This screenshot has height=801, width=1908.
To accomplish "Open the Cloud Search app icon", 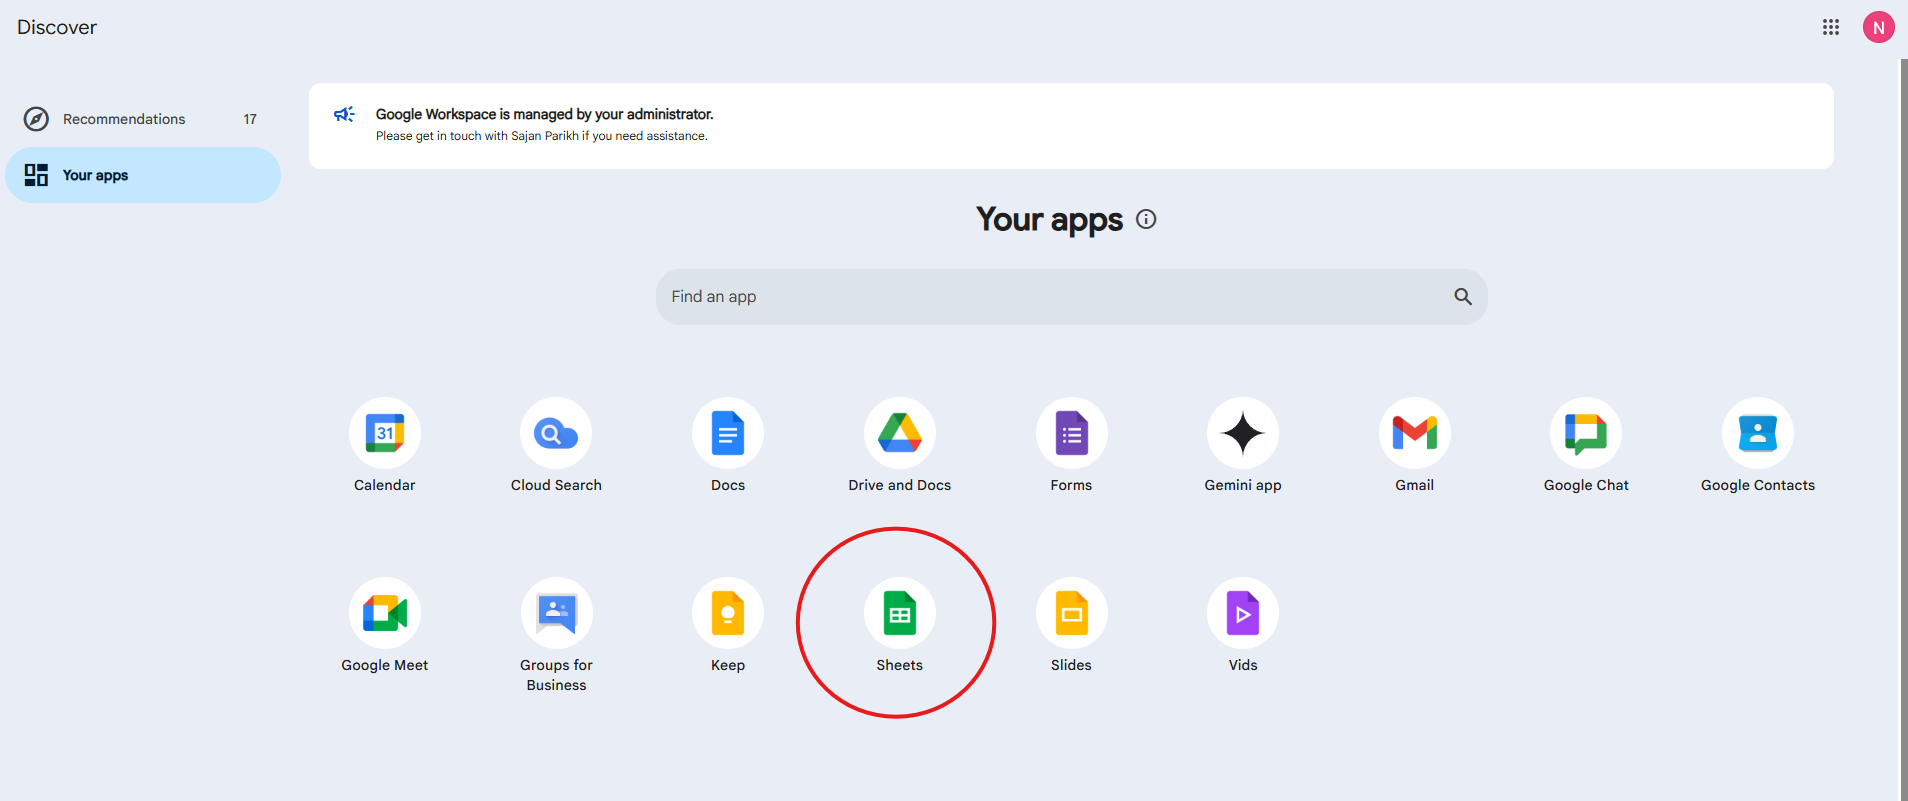I will [x=556, y=433].
